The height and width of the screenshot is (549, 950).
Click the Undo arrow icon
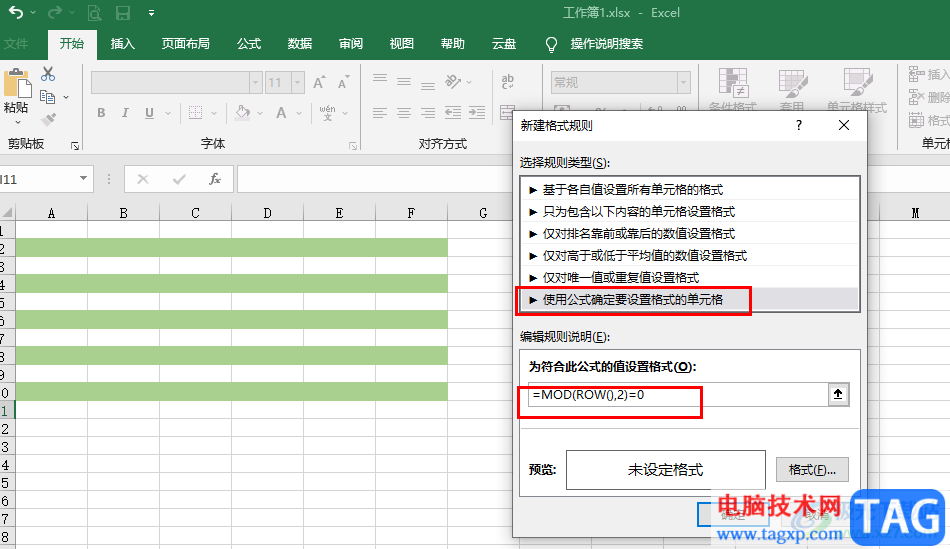click(16, 12)
